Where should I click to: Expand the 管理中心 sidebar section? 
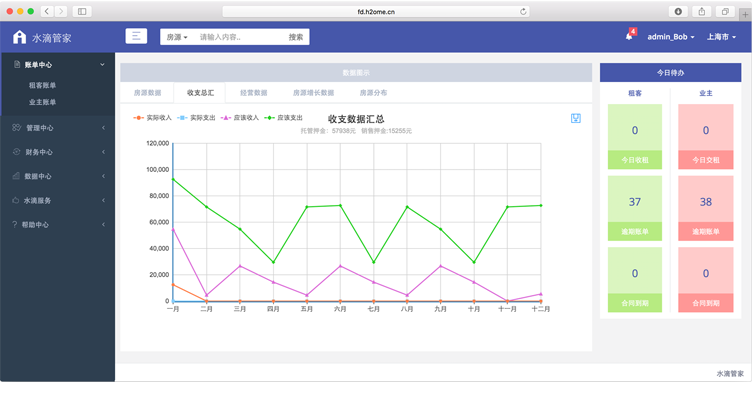(x=58, y=128)
